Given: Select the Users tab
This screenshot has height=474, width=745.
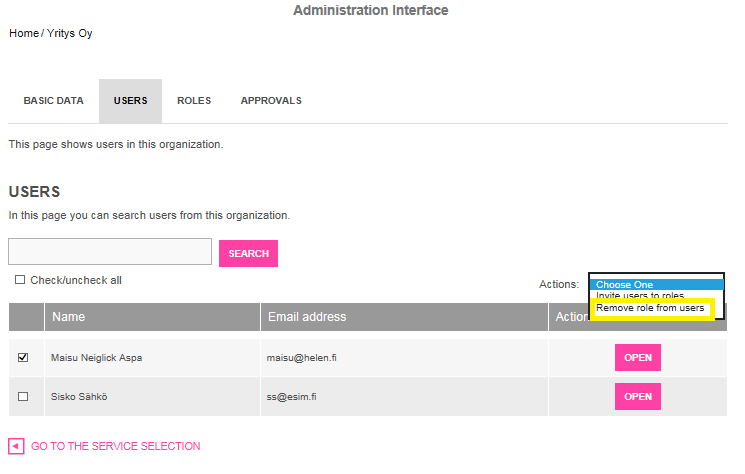Looking at the screenshot, I should click(130, 101).
